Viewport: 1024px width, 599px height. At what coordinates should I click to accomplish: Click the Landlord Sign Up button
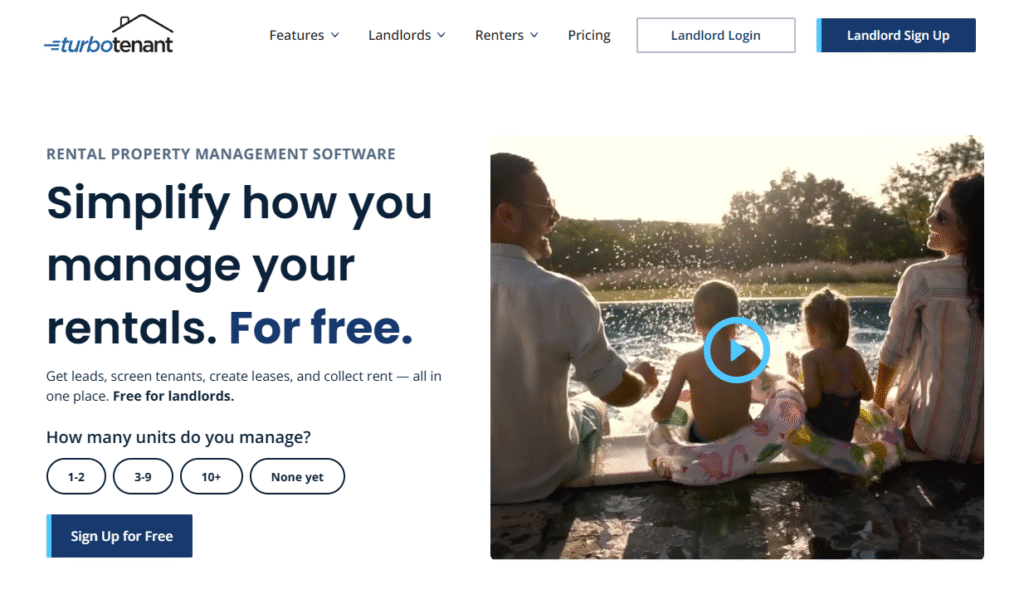click(896, 35)
